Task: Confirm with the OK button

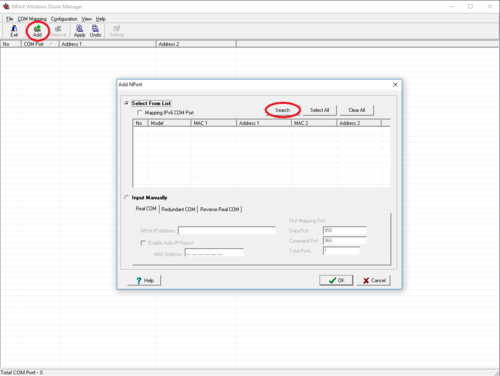Action: [336, 280]
